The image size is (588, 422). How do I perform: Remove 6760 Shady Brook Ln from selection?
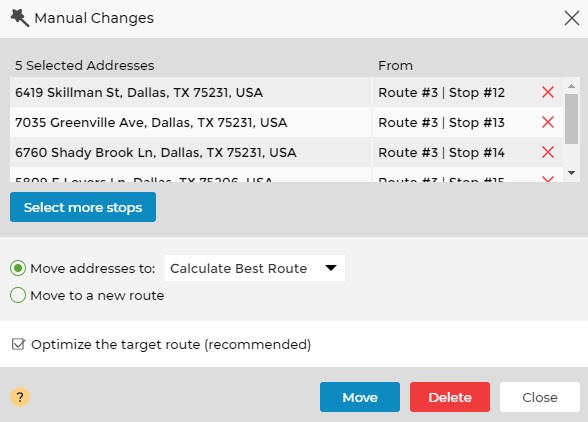pos(548,152)
